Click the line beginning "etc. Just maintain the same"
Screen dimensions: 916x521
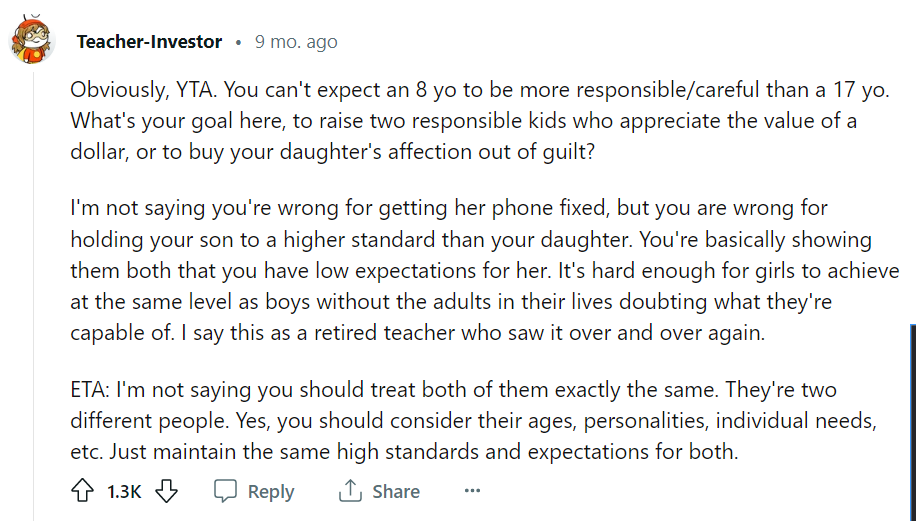404,451
